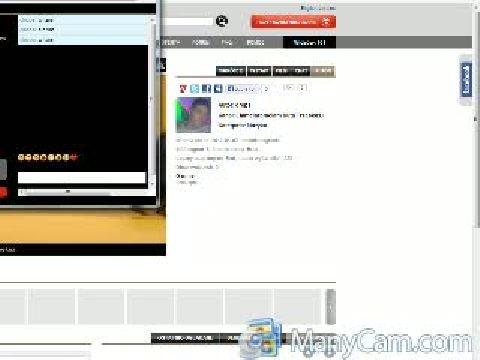Click the light-blue Twitter share icon
The height and width of the screenshot is (360, 480).
coord(195,89)
